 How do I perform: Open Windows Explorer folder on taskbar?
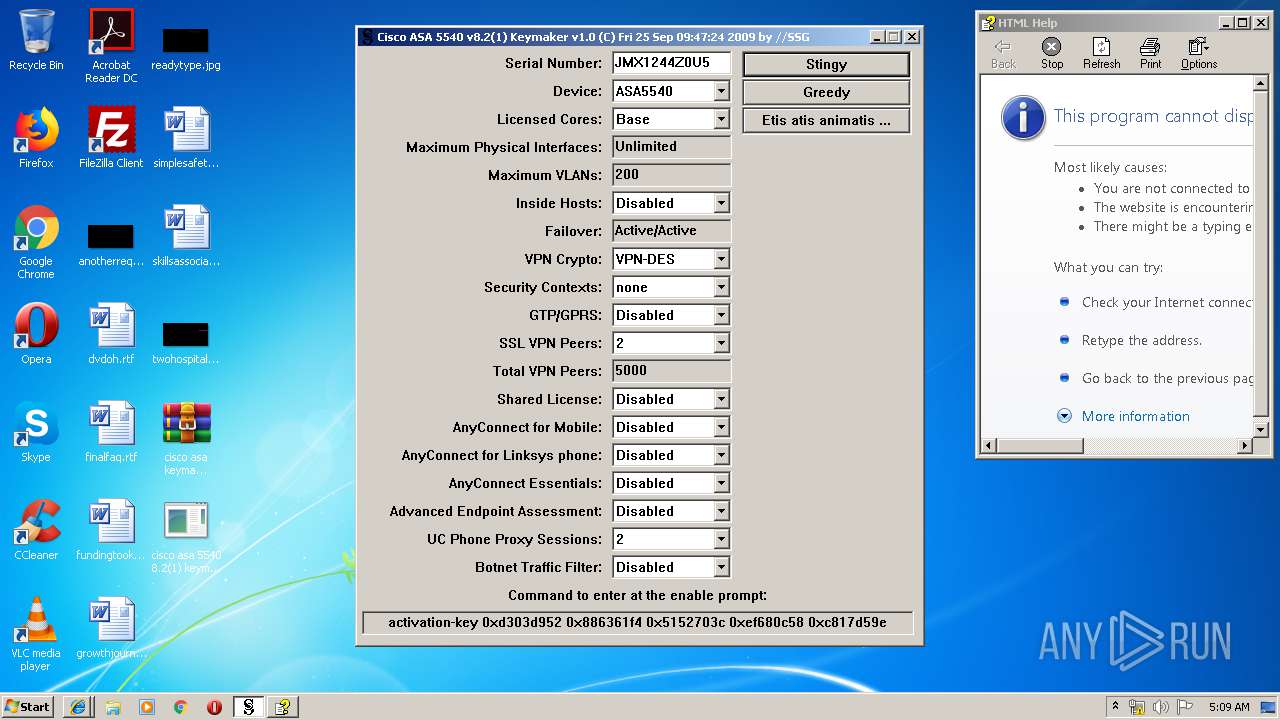[113, 707]
